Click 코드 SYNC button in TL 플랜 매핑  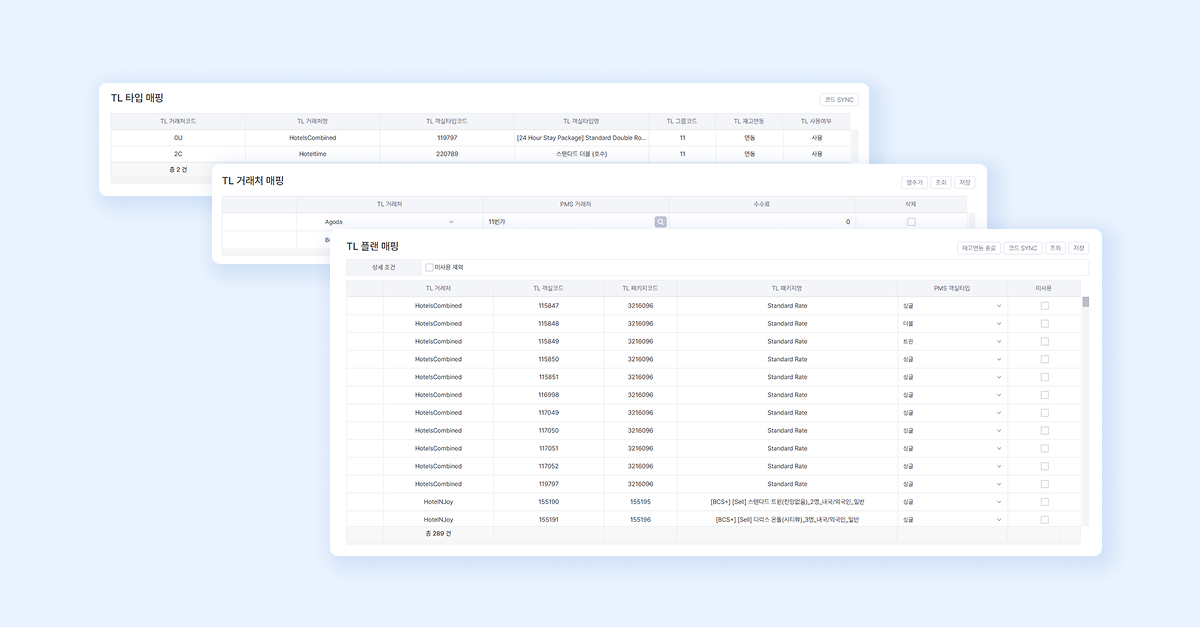tap(1022, 248)
